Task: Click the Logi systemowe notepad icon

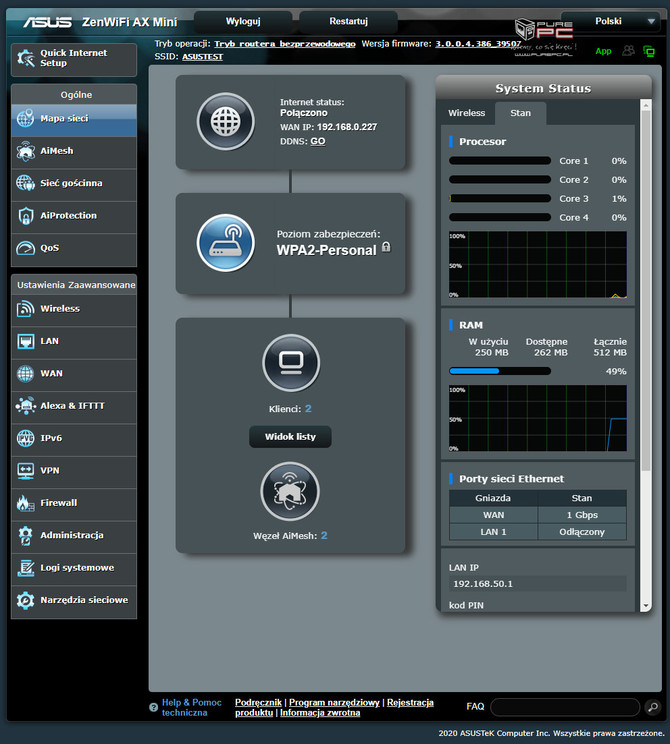Action: [x=26, y=568]
